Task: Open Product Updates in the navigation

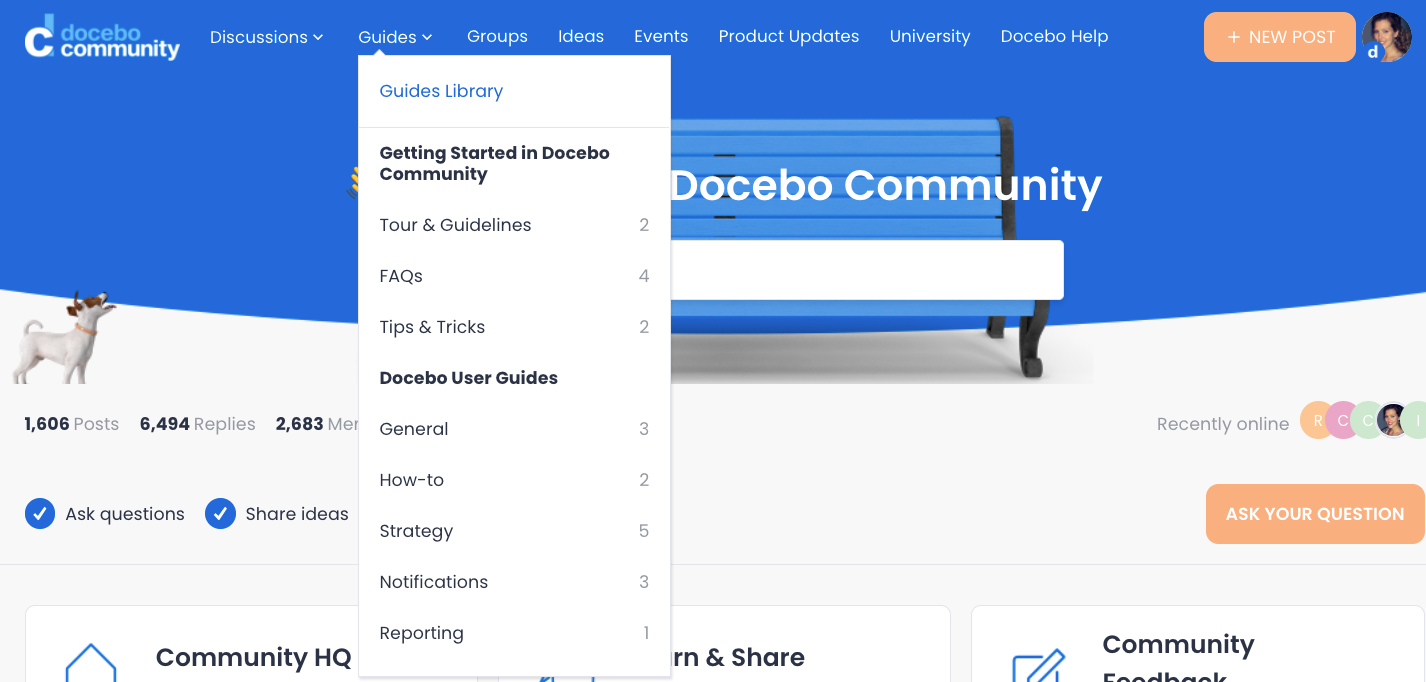Action: [789, 36]
